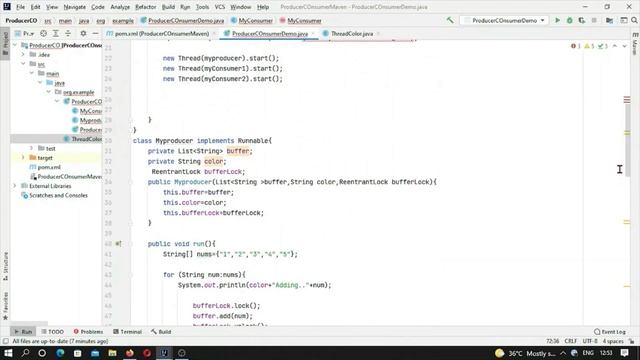Image resolution: width=640 pixels, height=360 pixels.
Task: Hide the Project panel with minus icon
Action: [x=95, y=33]
